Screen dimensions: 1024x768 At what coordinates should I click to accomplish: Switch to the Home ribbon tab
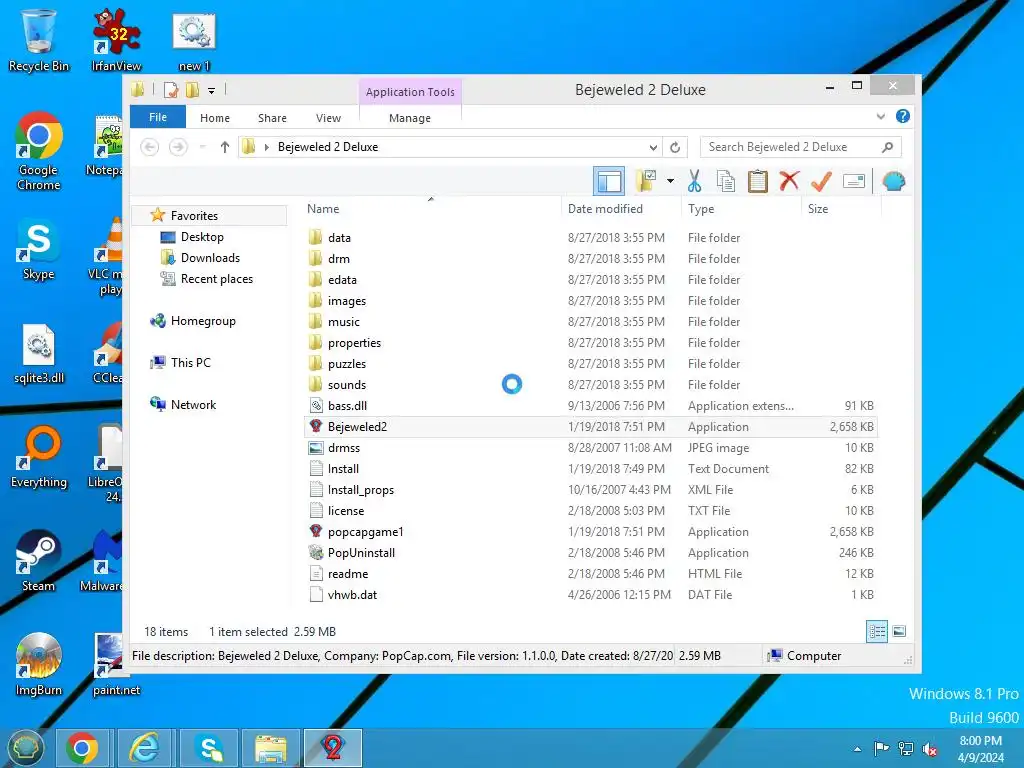[x=215, y=118]
